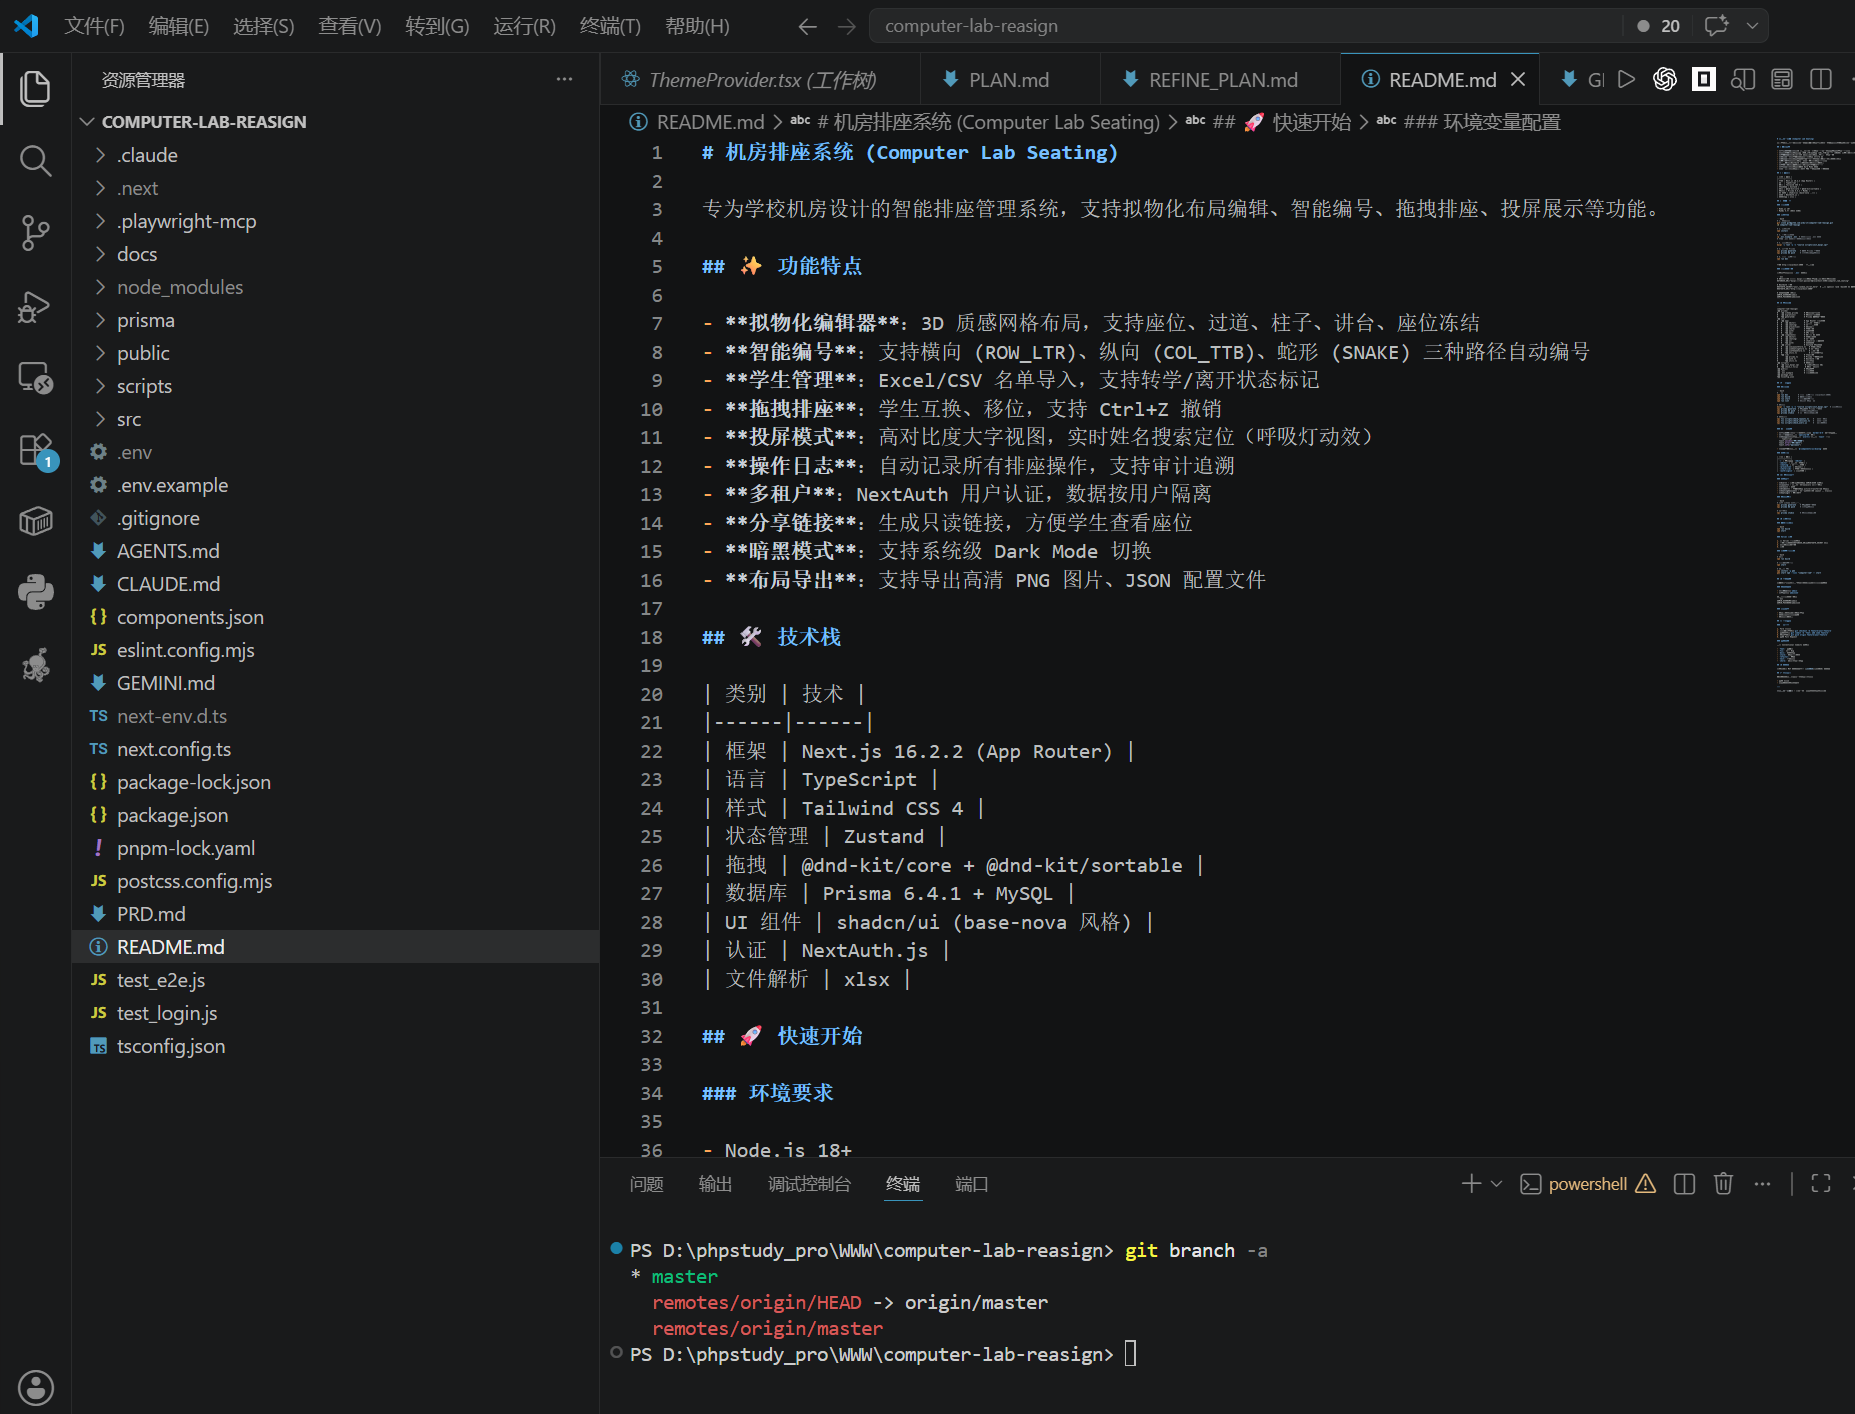Viewport: 1855px width, 1414px height.
Task: Collapse the COMPUTER-LAB-REASIGN root folder
Action: coord(88,122)
